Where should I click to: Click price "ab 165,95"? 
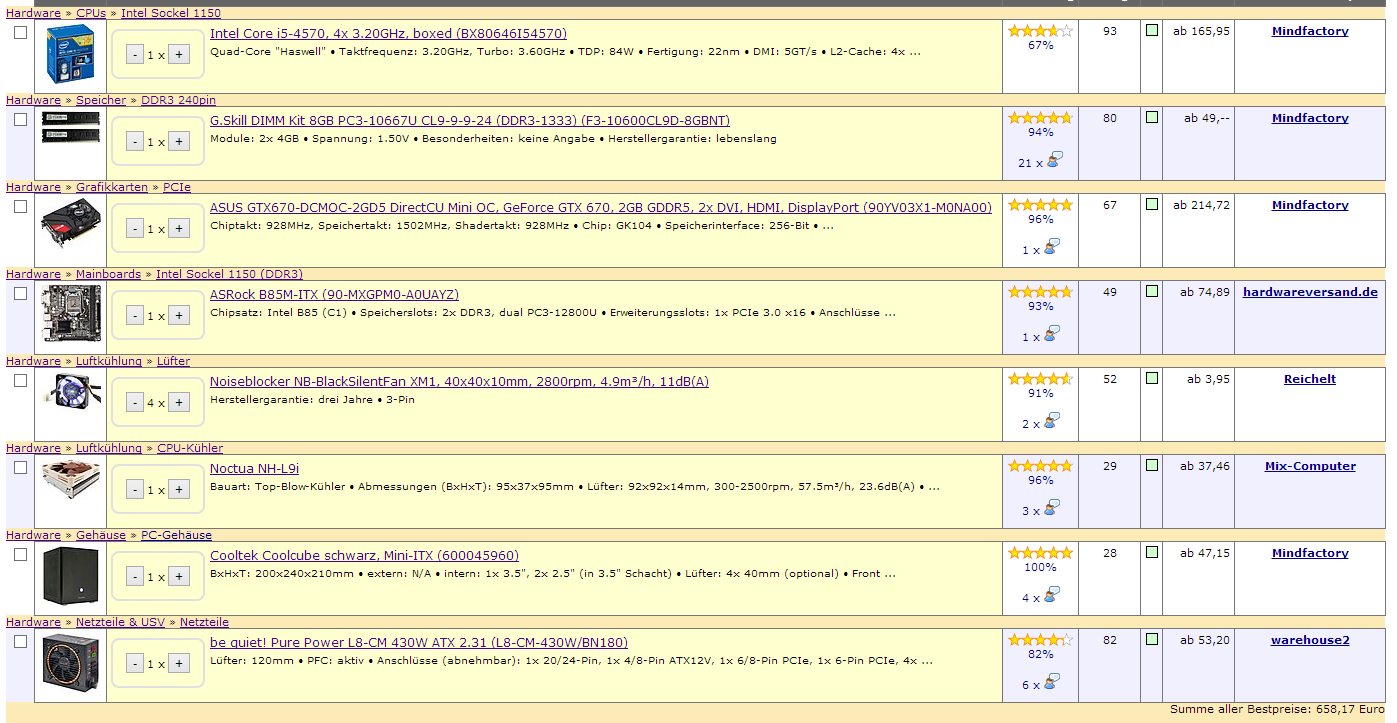[x=1201, y=31]
